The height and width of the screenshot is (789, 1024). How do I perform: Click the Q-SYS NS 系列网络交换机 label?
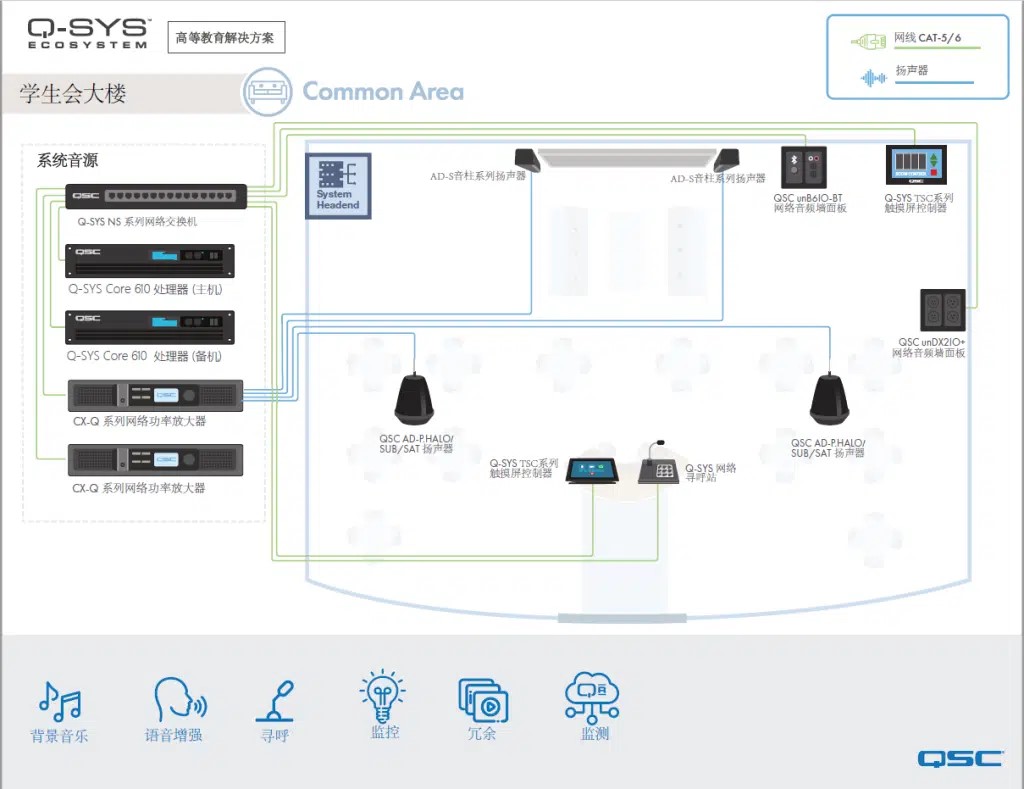[137, 221]
